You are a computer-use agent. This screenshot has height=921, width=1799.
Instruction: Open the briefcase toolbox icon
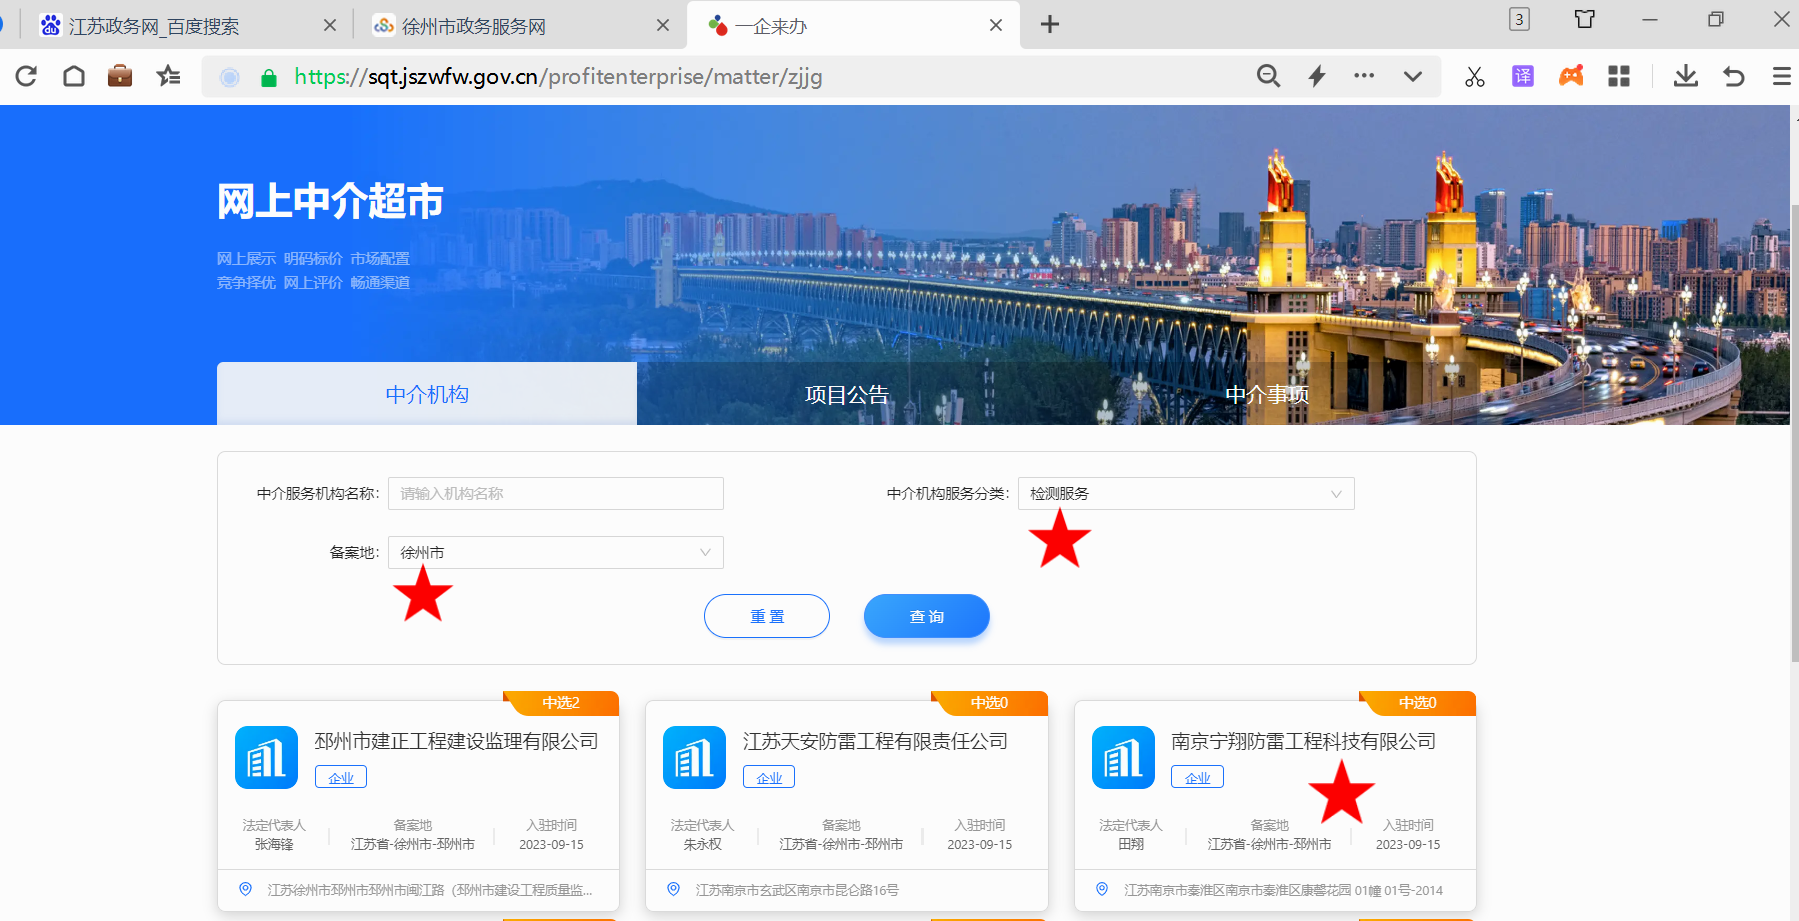(x=120, y=76)
